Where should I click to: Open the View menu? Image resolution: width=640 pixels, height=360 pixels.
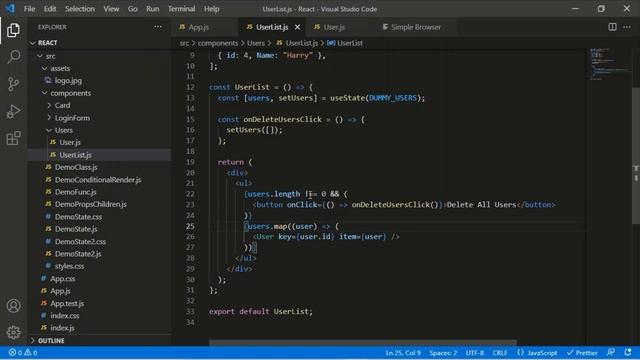point(111,9)
